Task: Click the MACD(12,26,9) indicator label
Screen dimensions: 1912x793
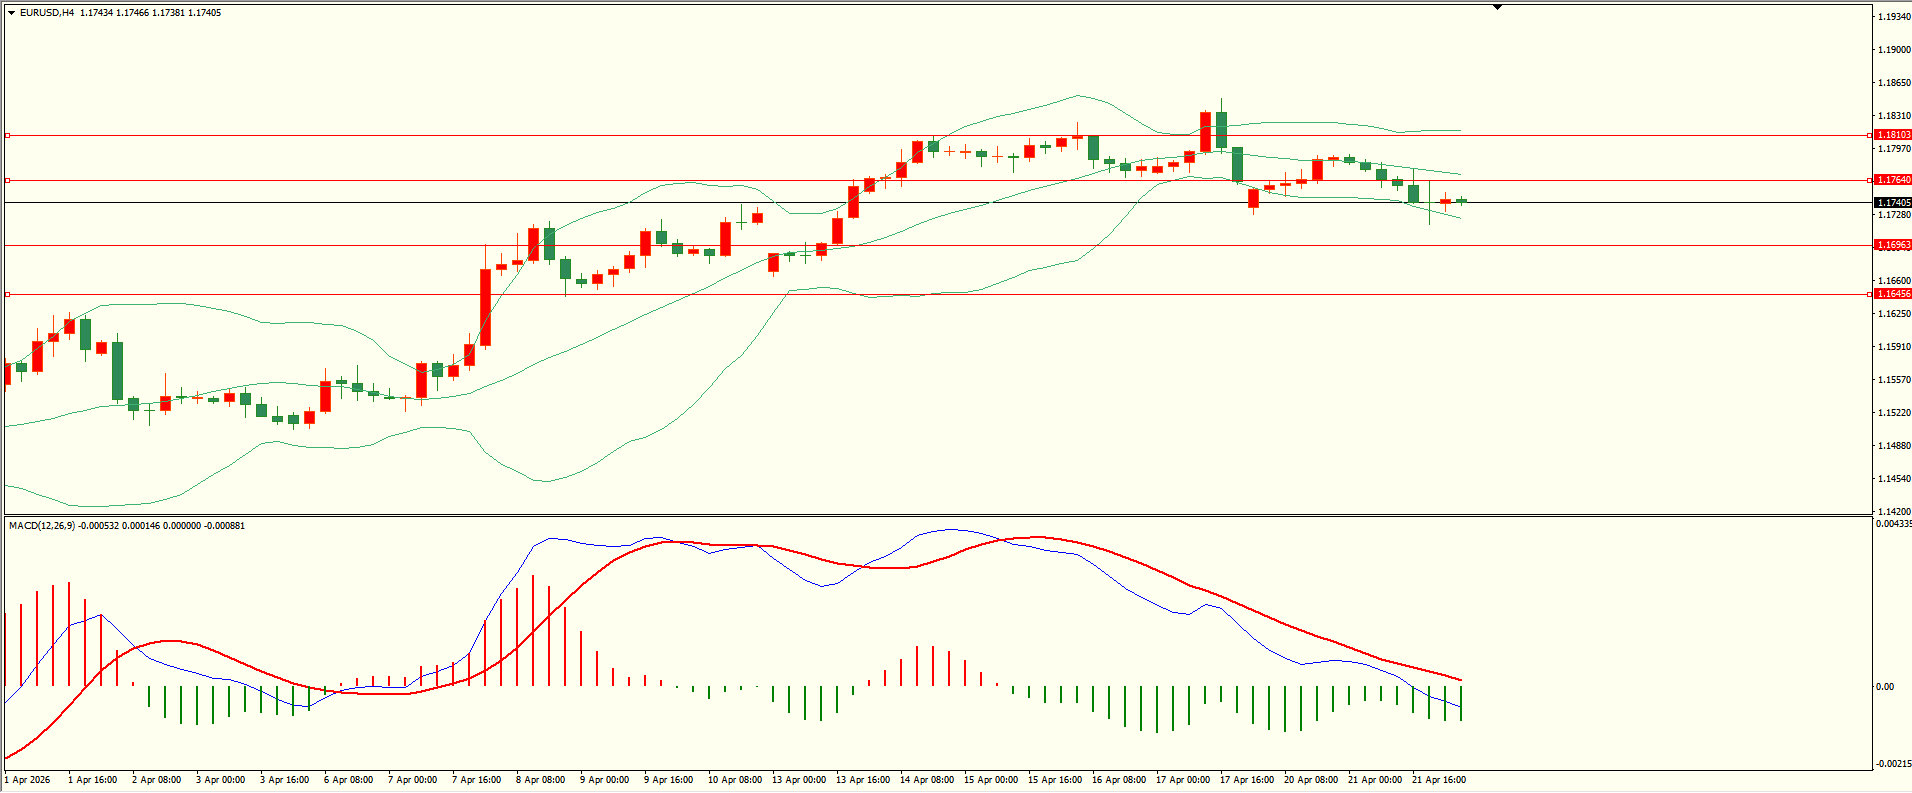Action: 41,526
